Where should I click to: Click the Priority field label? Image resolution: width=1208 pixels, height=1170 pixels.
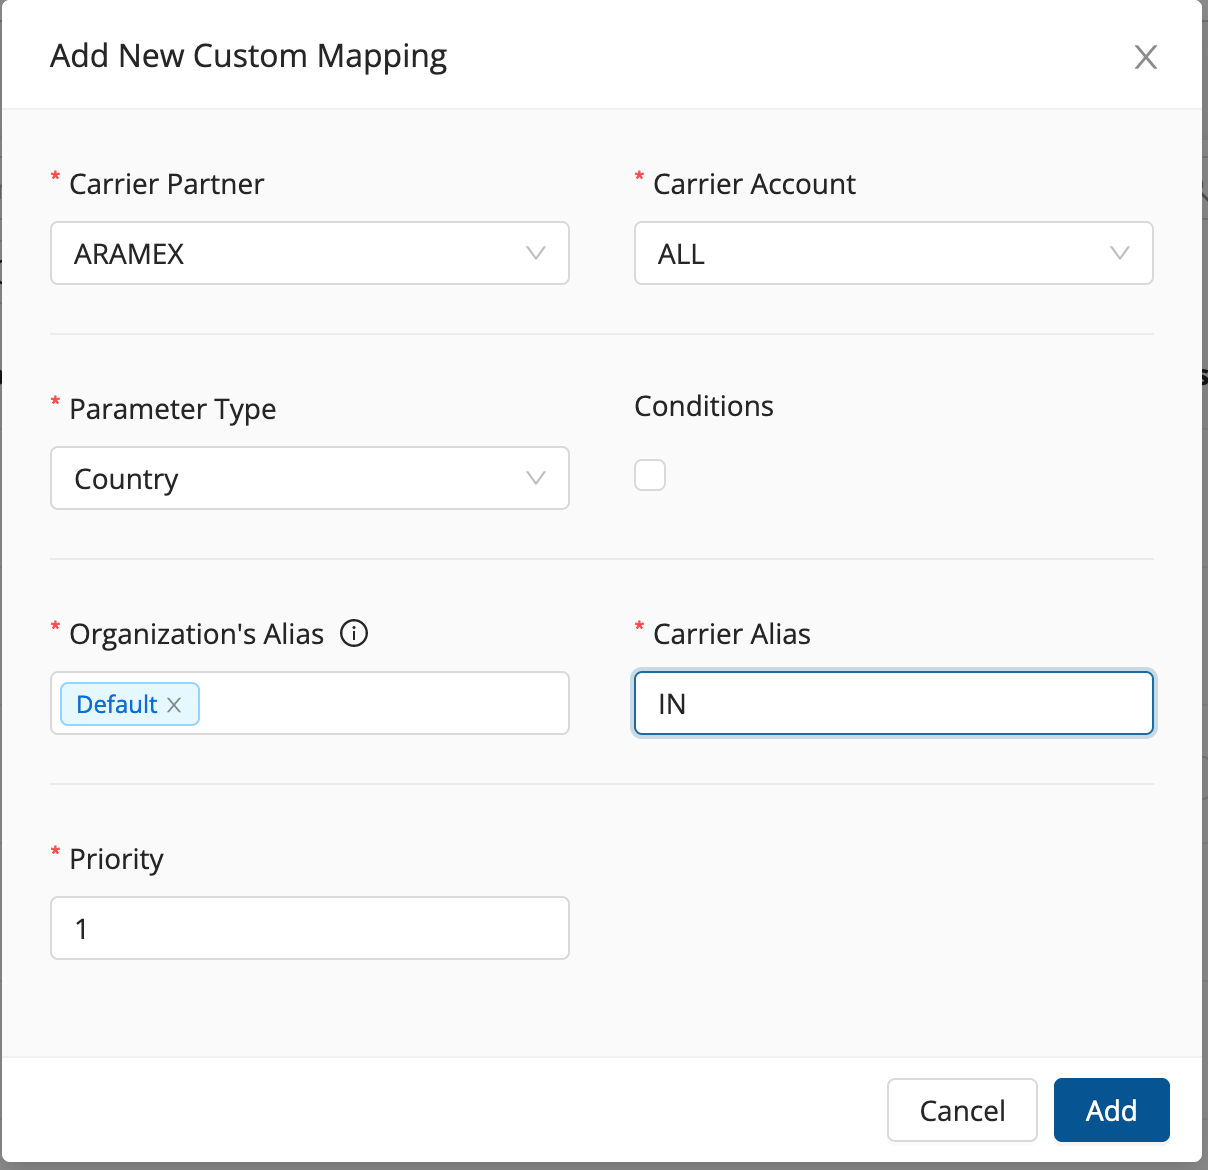116,859
